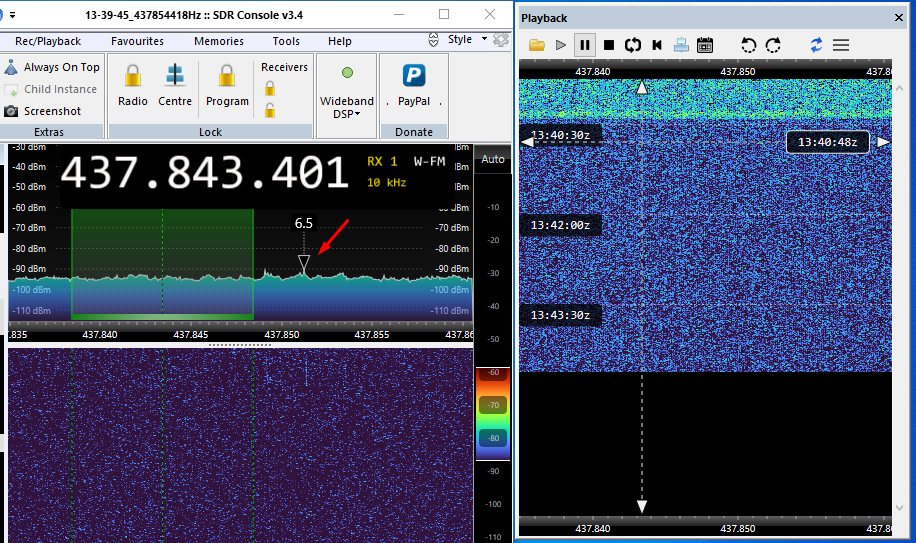
Task: Pause the recording playback
Action: tap(585, 45)
